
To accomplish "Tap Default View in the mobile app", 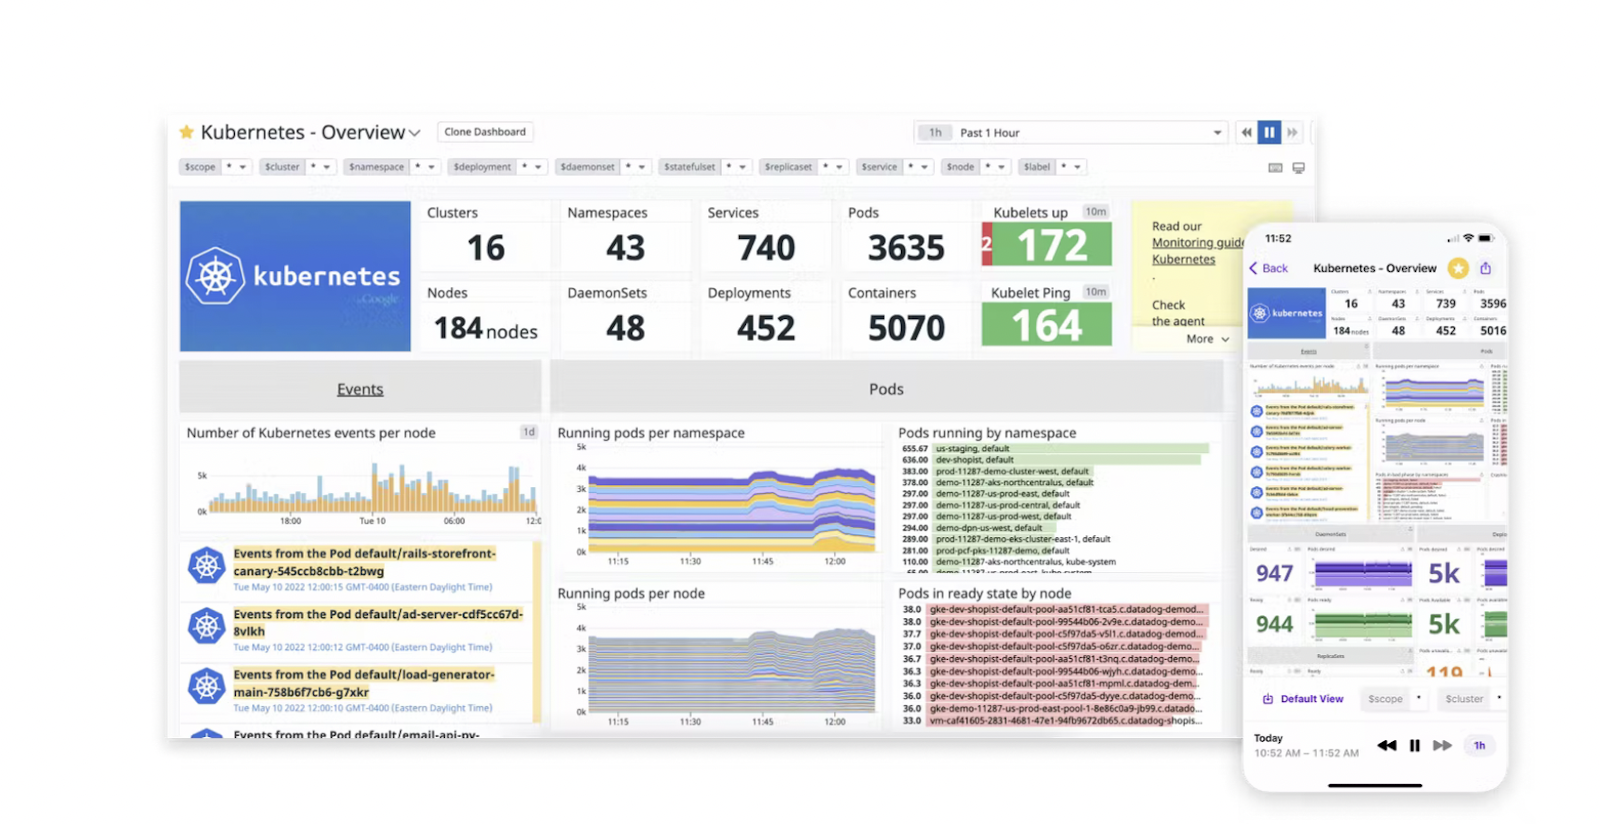I will coord(1303,699).
